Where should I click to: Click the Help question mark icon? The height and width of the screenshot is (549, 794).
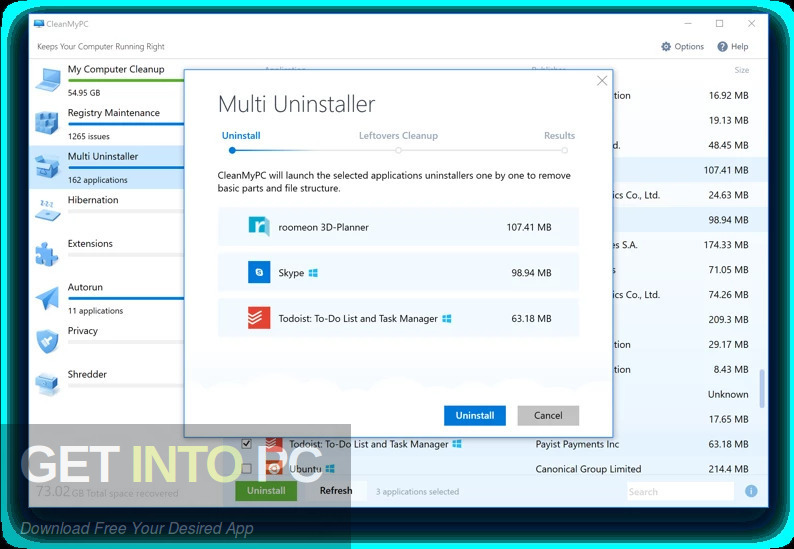[722, 47]
